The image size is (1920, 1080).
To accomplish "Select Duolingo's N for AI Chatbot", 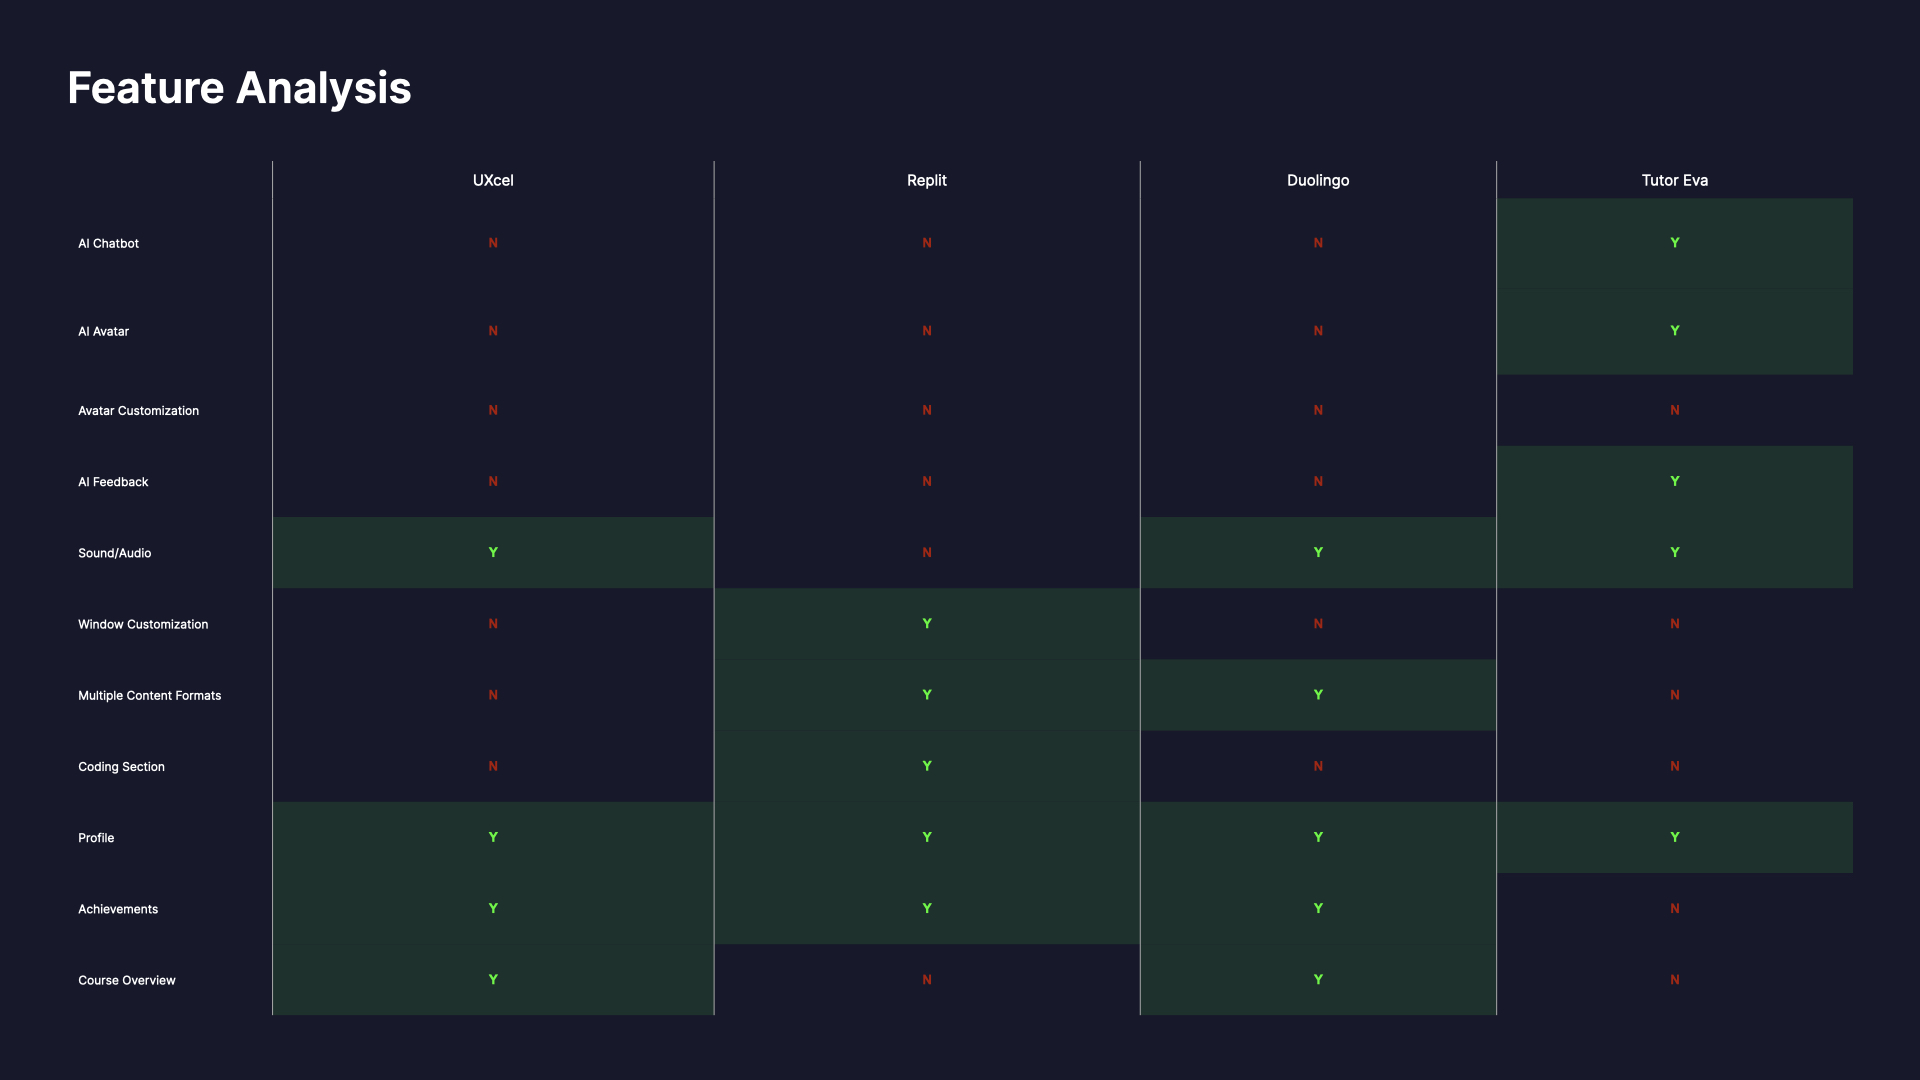I will tap(1318, 243).
